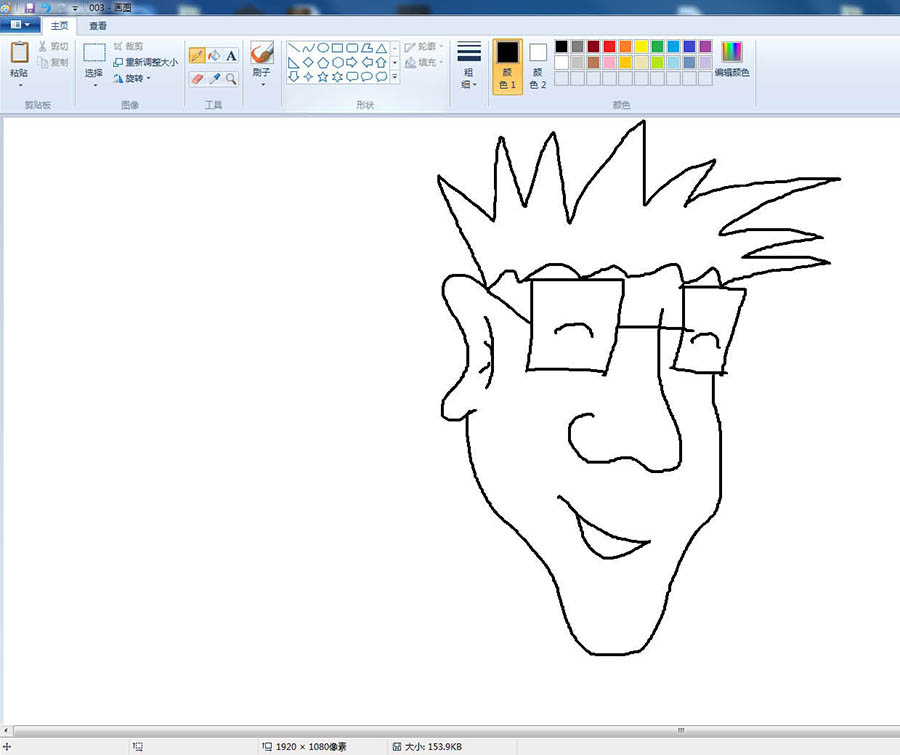The image size is (900, 755).
Task: Choose the Diamond shape
Action: pyautogui.click(x=308, y=62)
